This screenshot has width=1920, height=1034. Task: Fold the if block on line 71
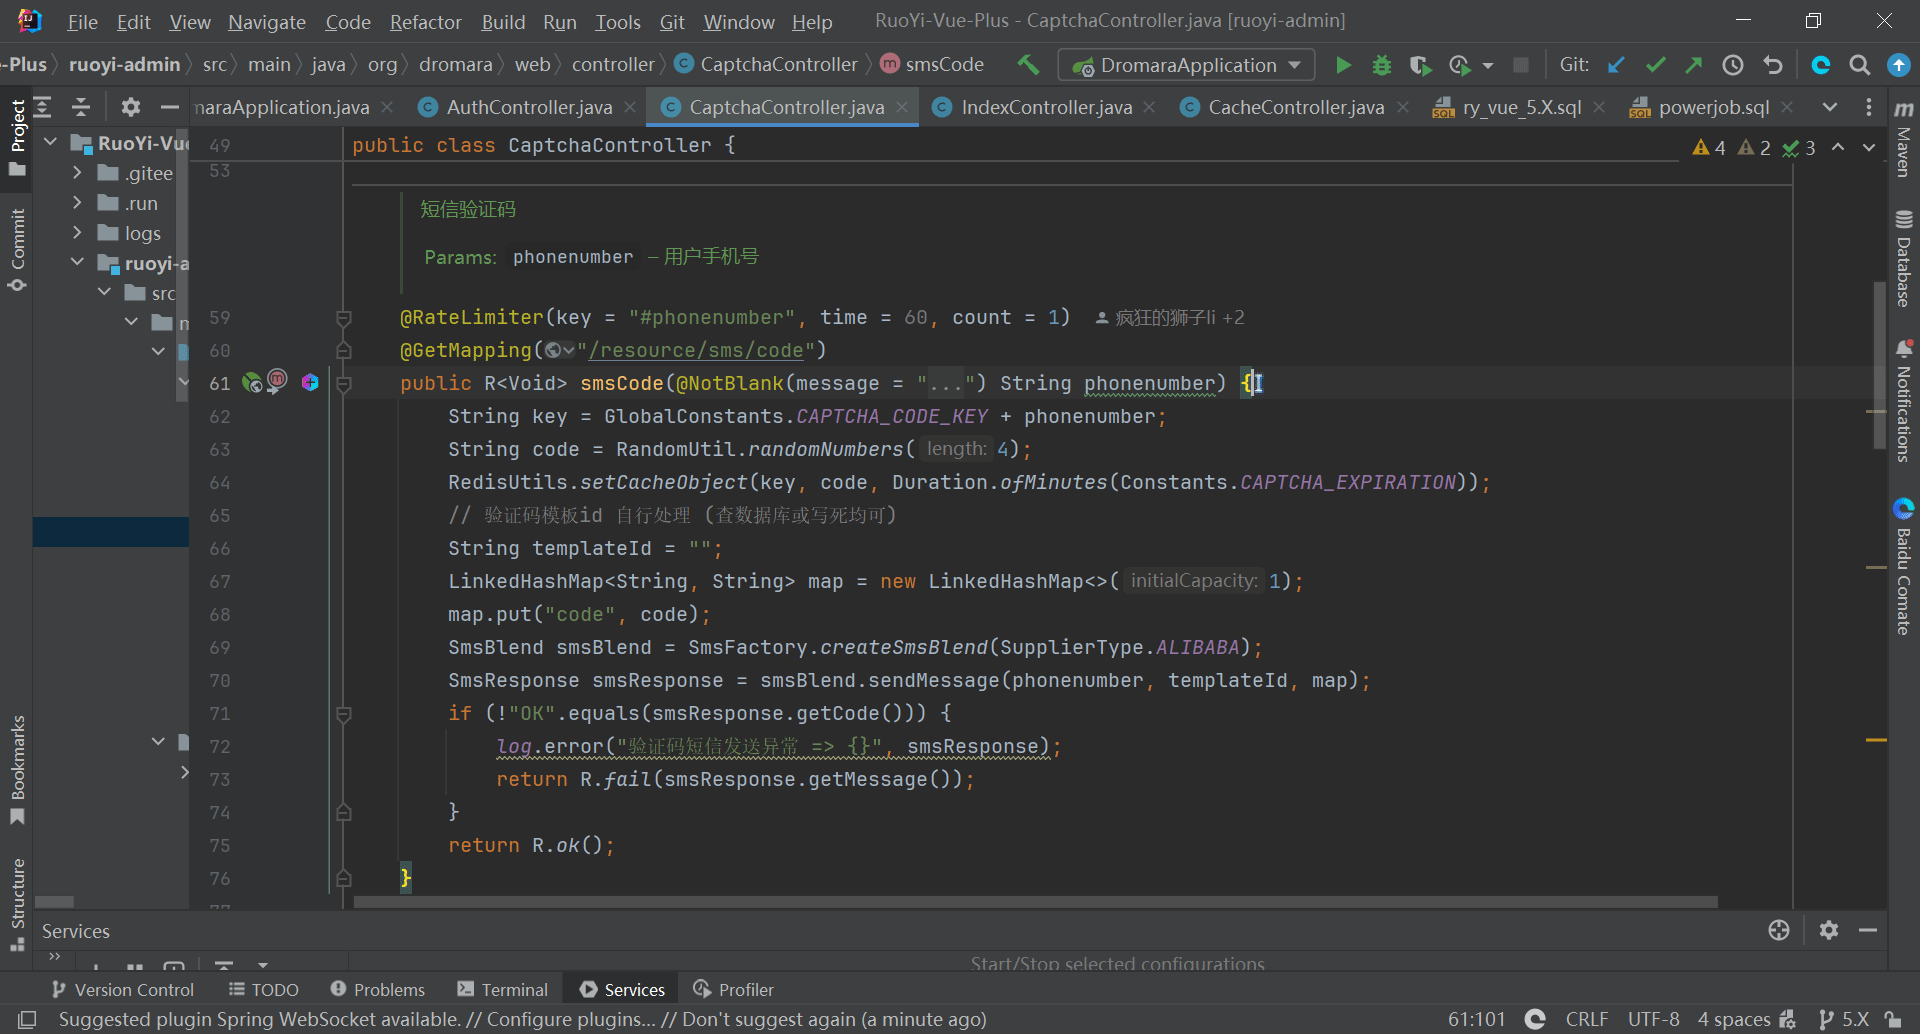tap(343, 714)
